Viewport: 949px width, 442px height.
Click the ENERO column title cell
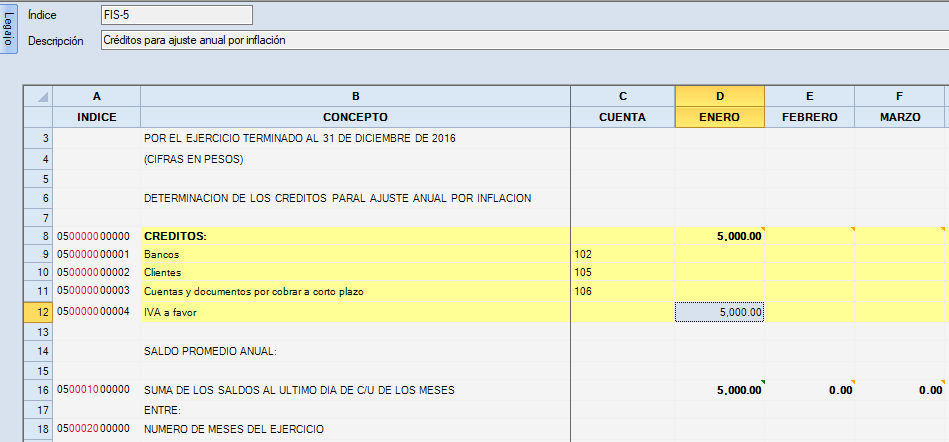[x=720, y=117]
